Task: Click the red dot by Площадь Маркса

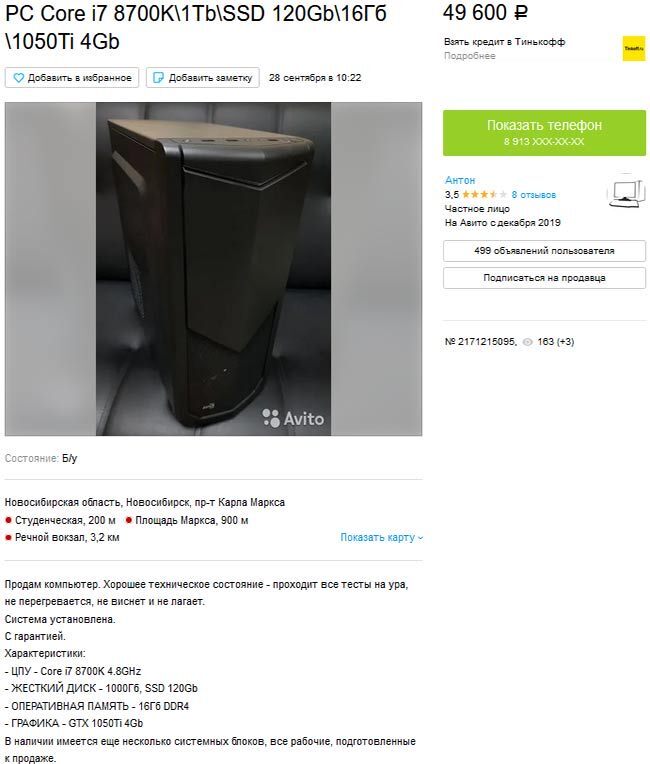Action: point(129,520)
